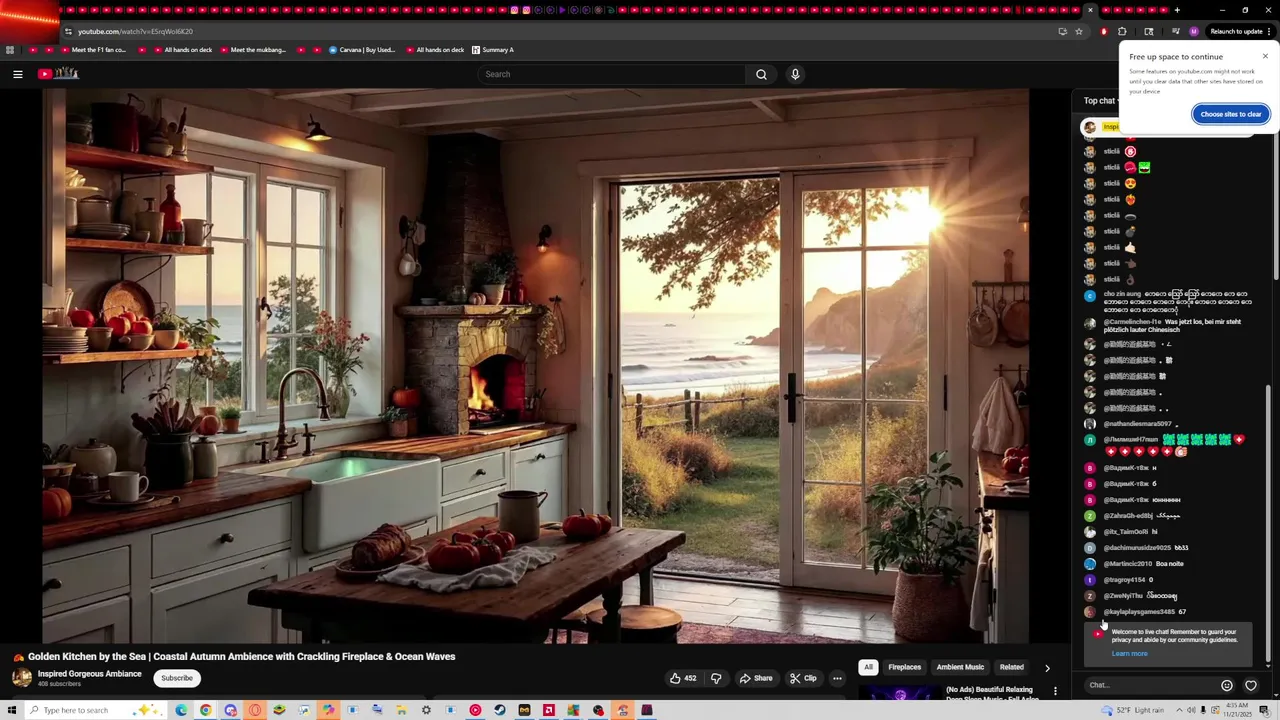Open 'Meet the F1 fan co...' bookmark
The image size is (1280, 720).
(92, 50)
